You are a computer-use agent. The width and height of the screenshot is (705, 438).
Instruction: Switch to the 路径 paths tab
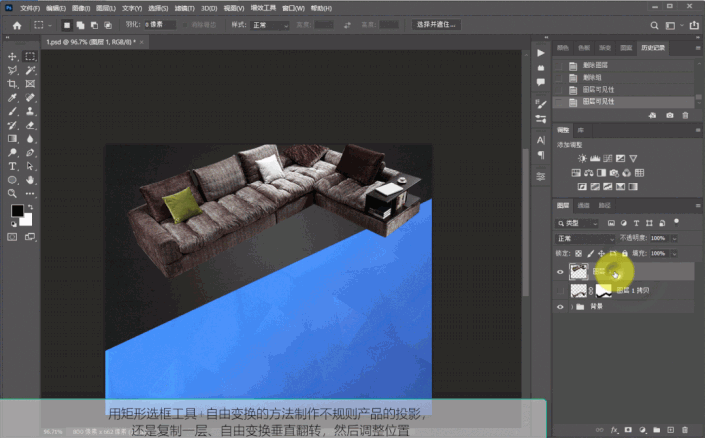pyautogui.click(x=604, y=206)
